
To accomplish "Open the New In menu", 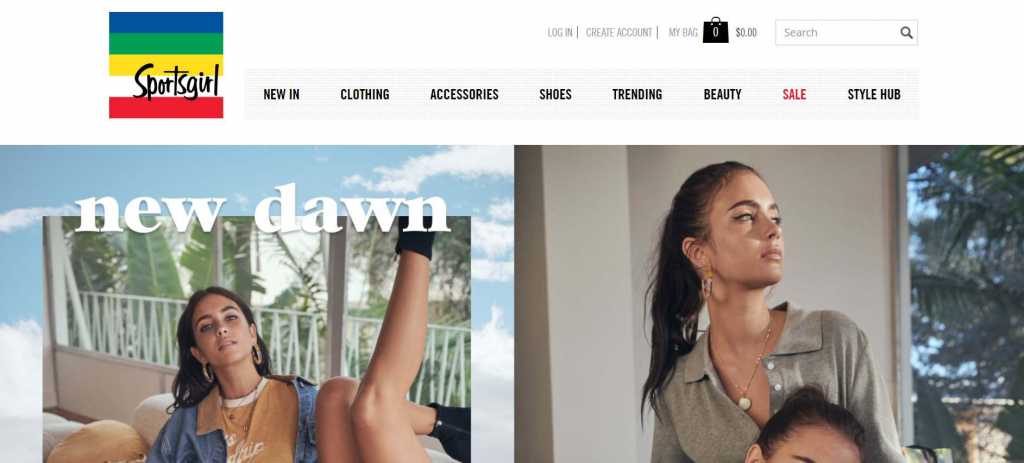I will pyautogui.click(x=281, y=95).
